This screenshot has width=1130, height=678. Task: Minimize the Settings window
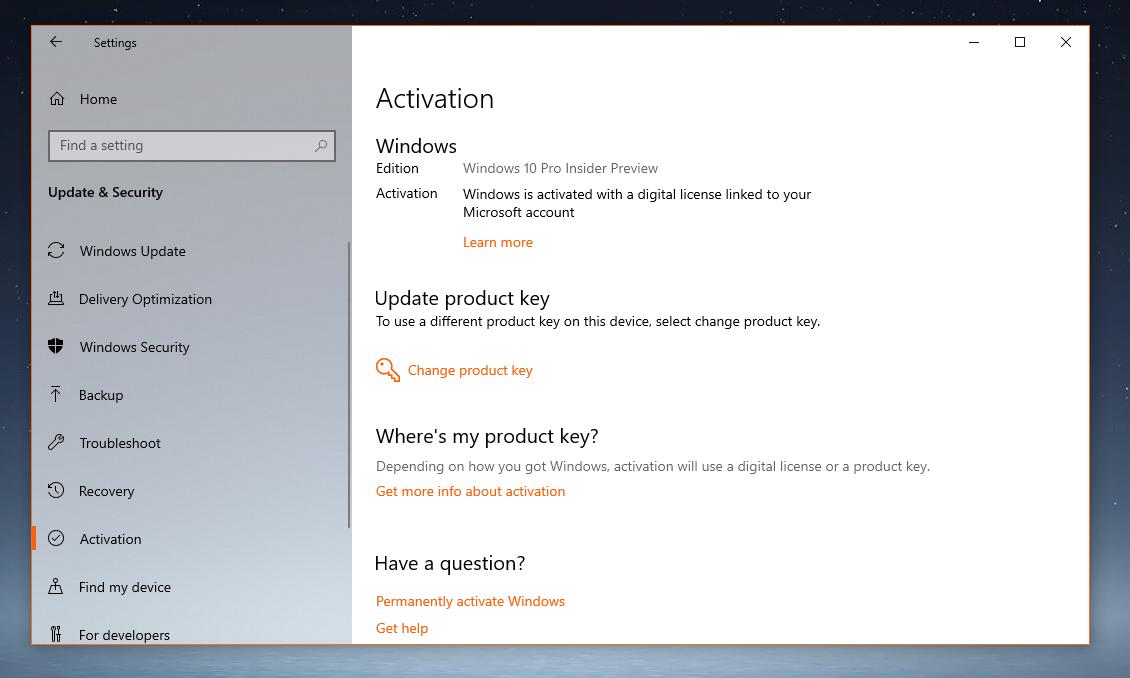coord(974,42)
